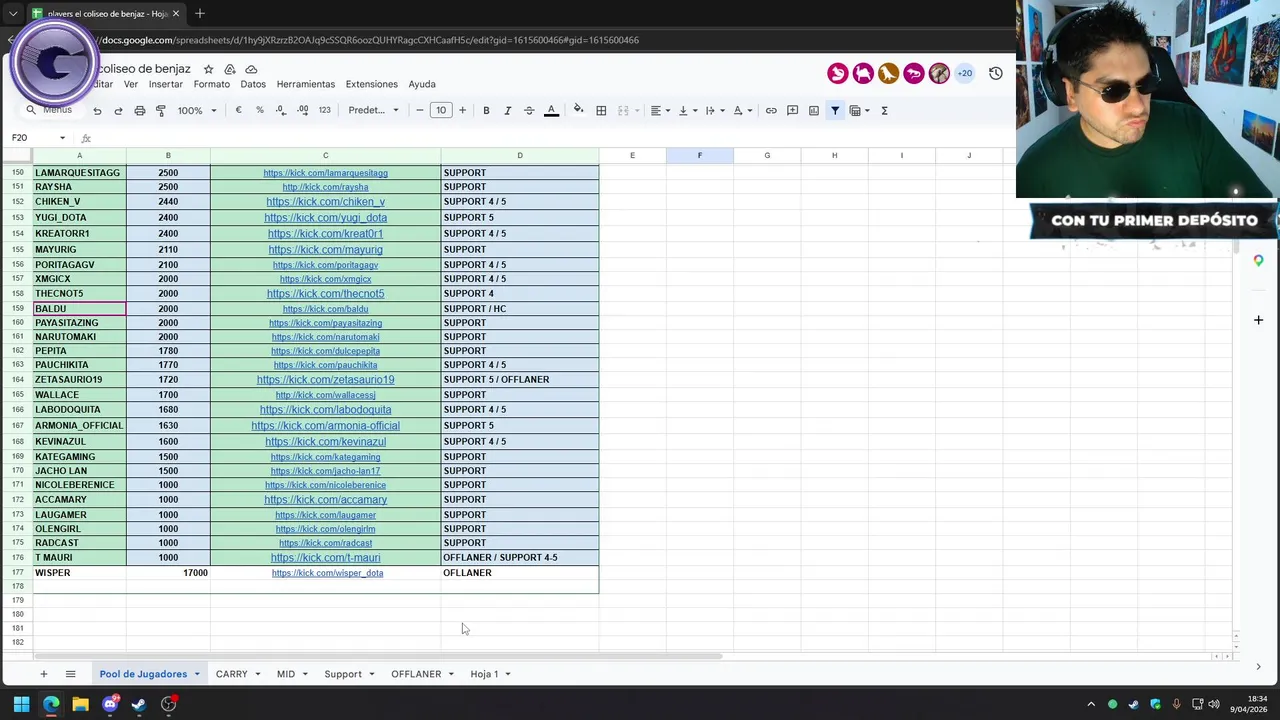Open horizontal align dropdown
Image resolution: width=1280 pixels, height=720 pixels.
[x=660, y=110]
